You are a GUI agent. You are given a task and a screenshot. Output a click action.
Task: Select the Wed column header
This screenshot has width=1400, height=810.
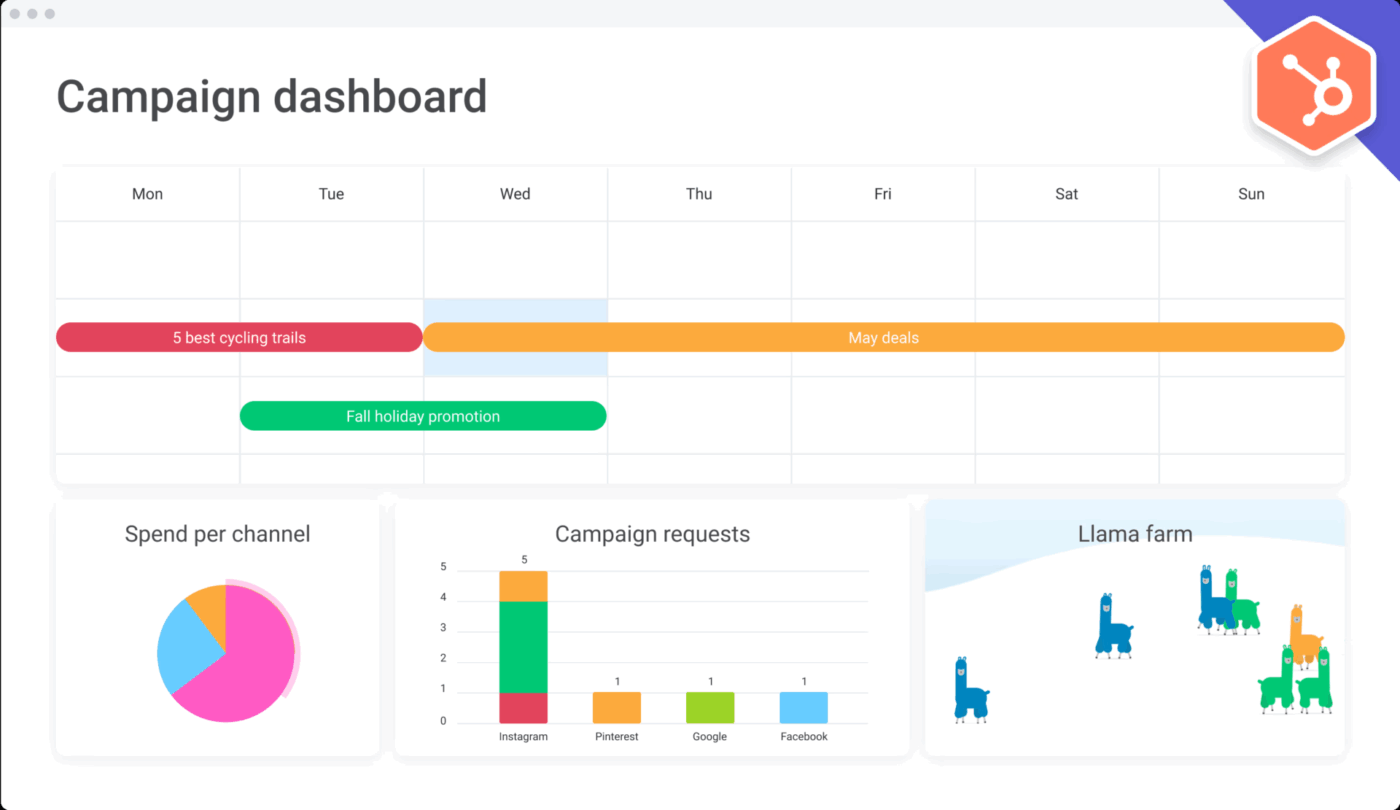click(x=515, y=193)
